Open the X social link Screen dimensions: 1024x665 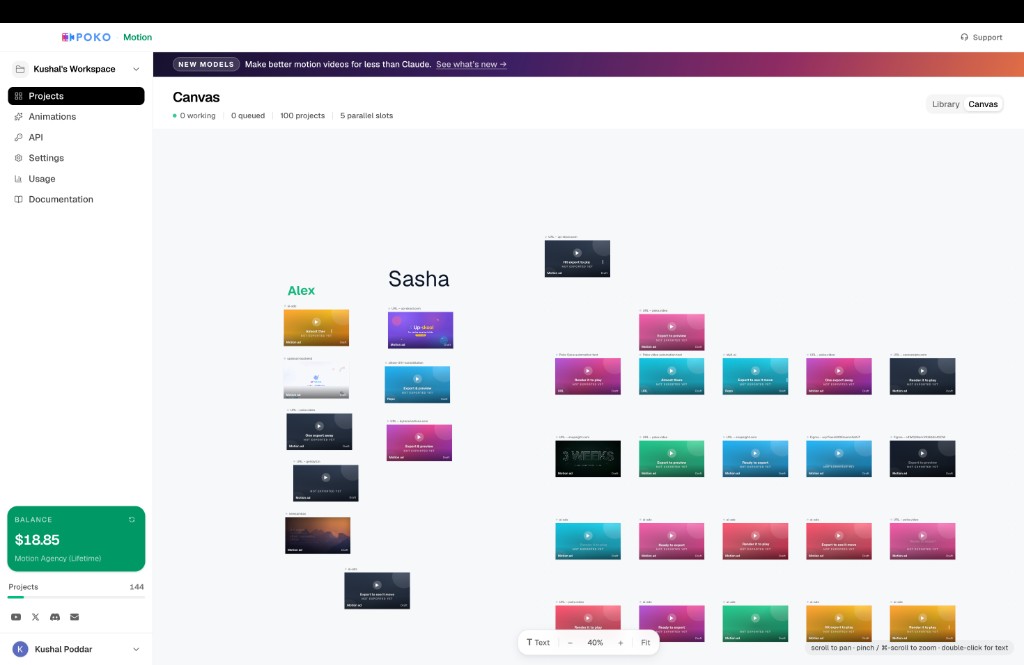click(x=35, y=617)
